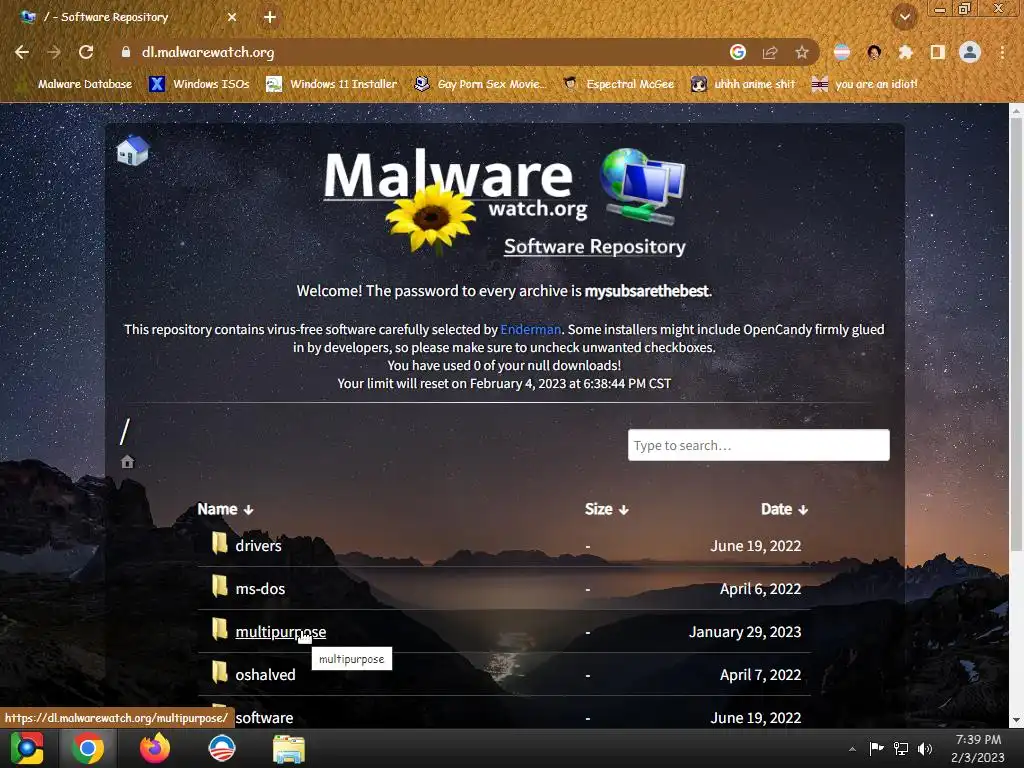
Task: Open File Explorer from the taskbar
Action: pyautogui.click(x=288, y=748)
